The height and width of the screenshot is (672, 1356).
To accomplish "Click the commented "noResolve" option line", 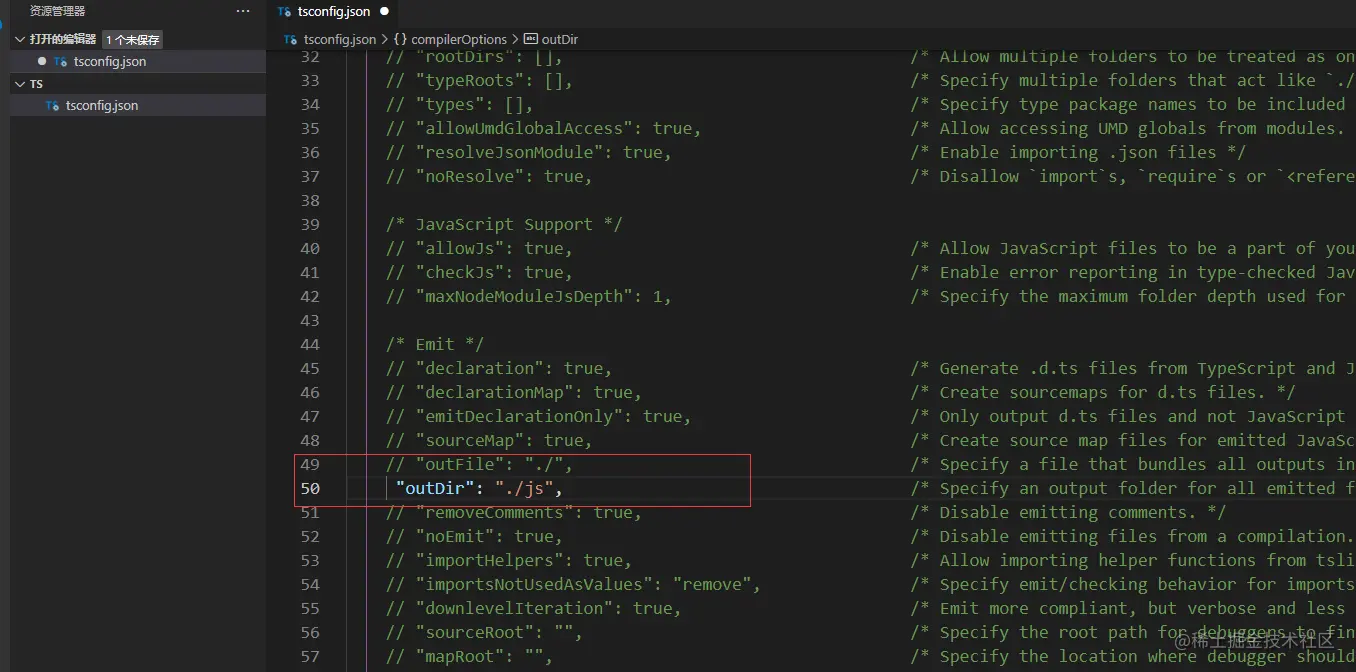I will 489,176.
